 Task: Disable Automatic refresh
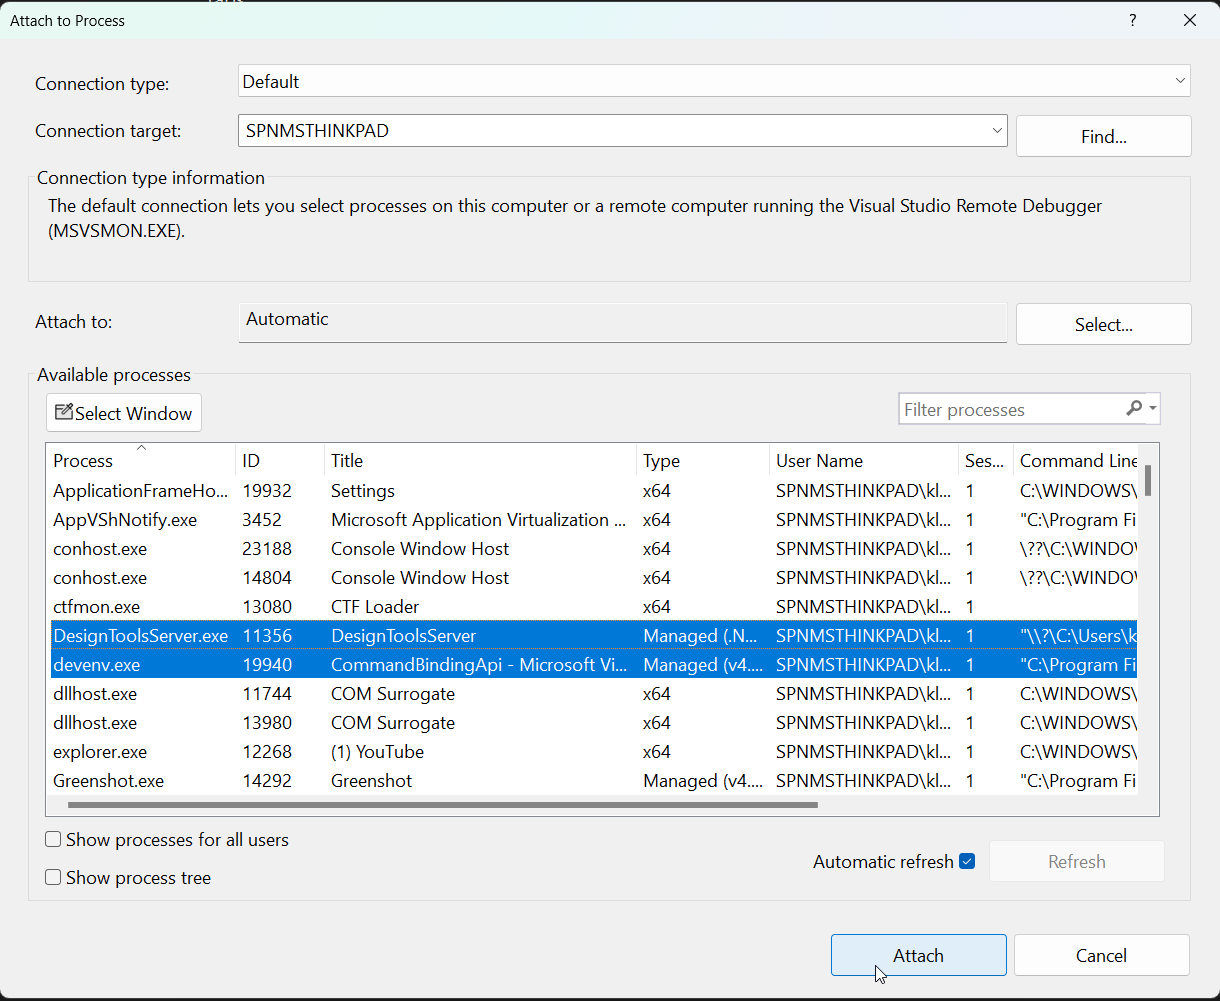(x=966, y=860)
